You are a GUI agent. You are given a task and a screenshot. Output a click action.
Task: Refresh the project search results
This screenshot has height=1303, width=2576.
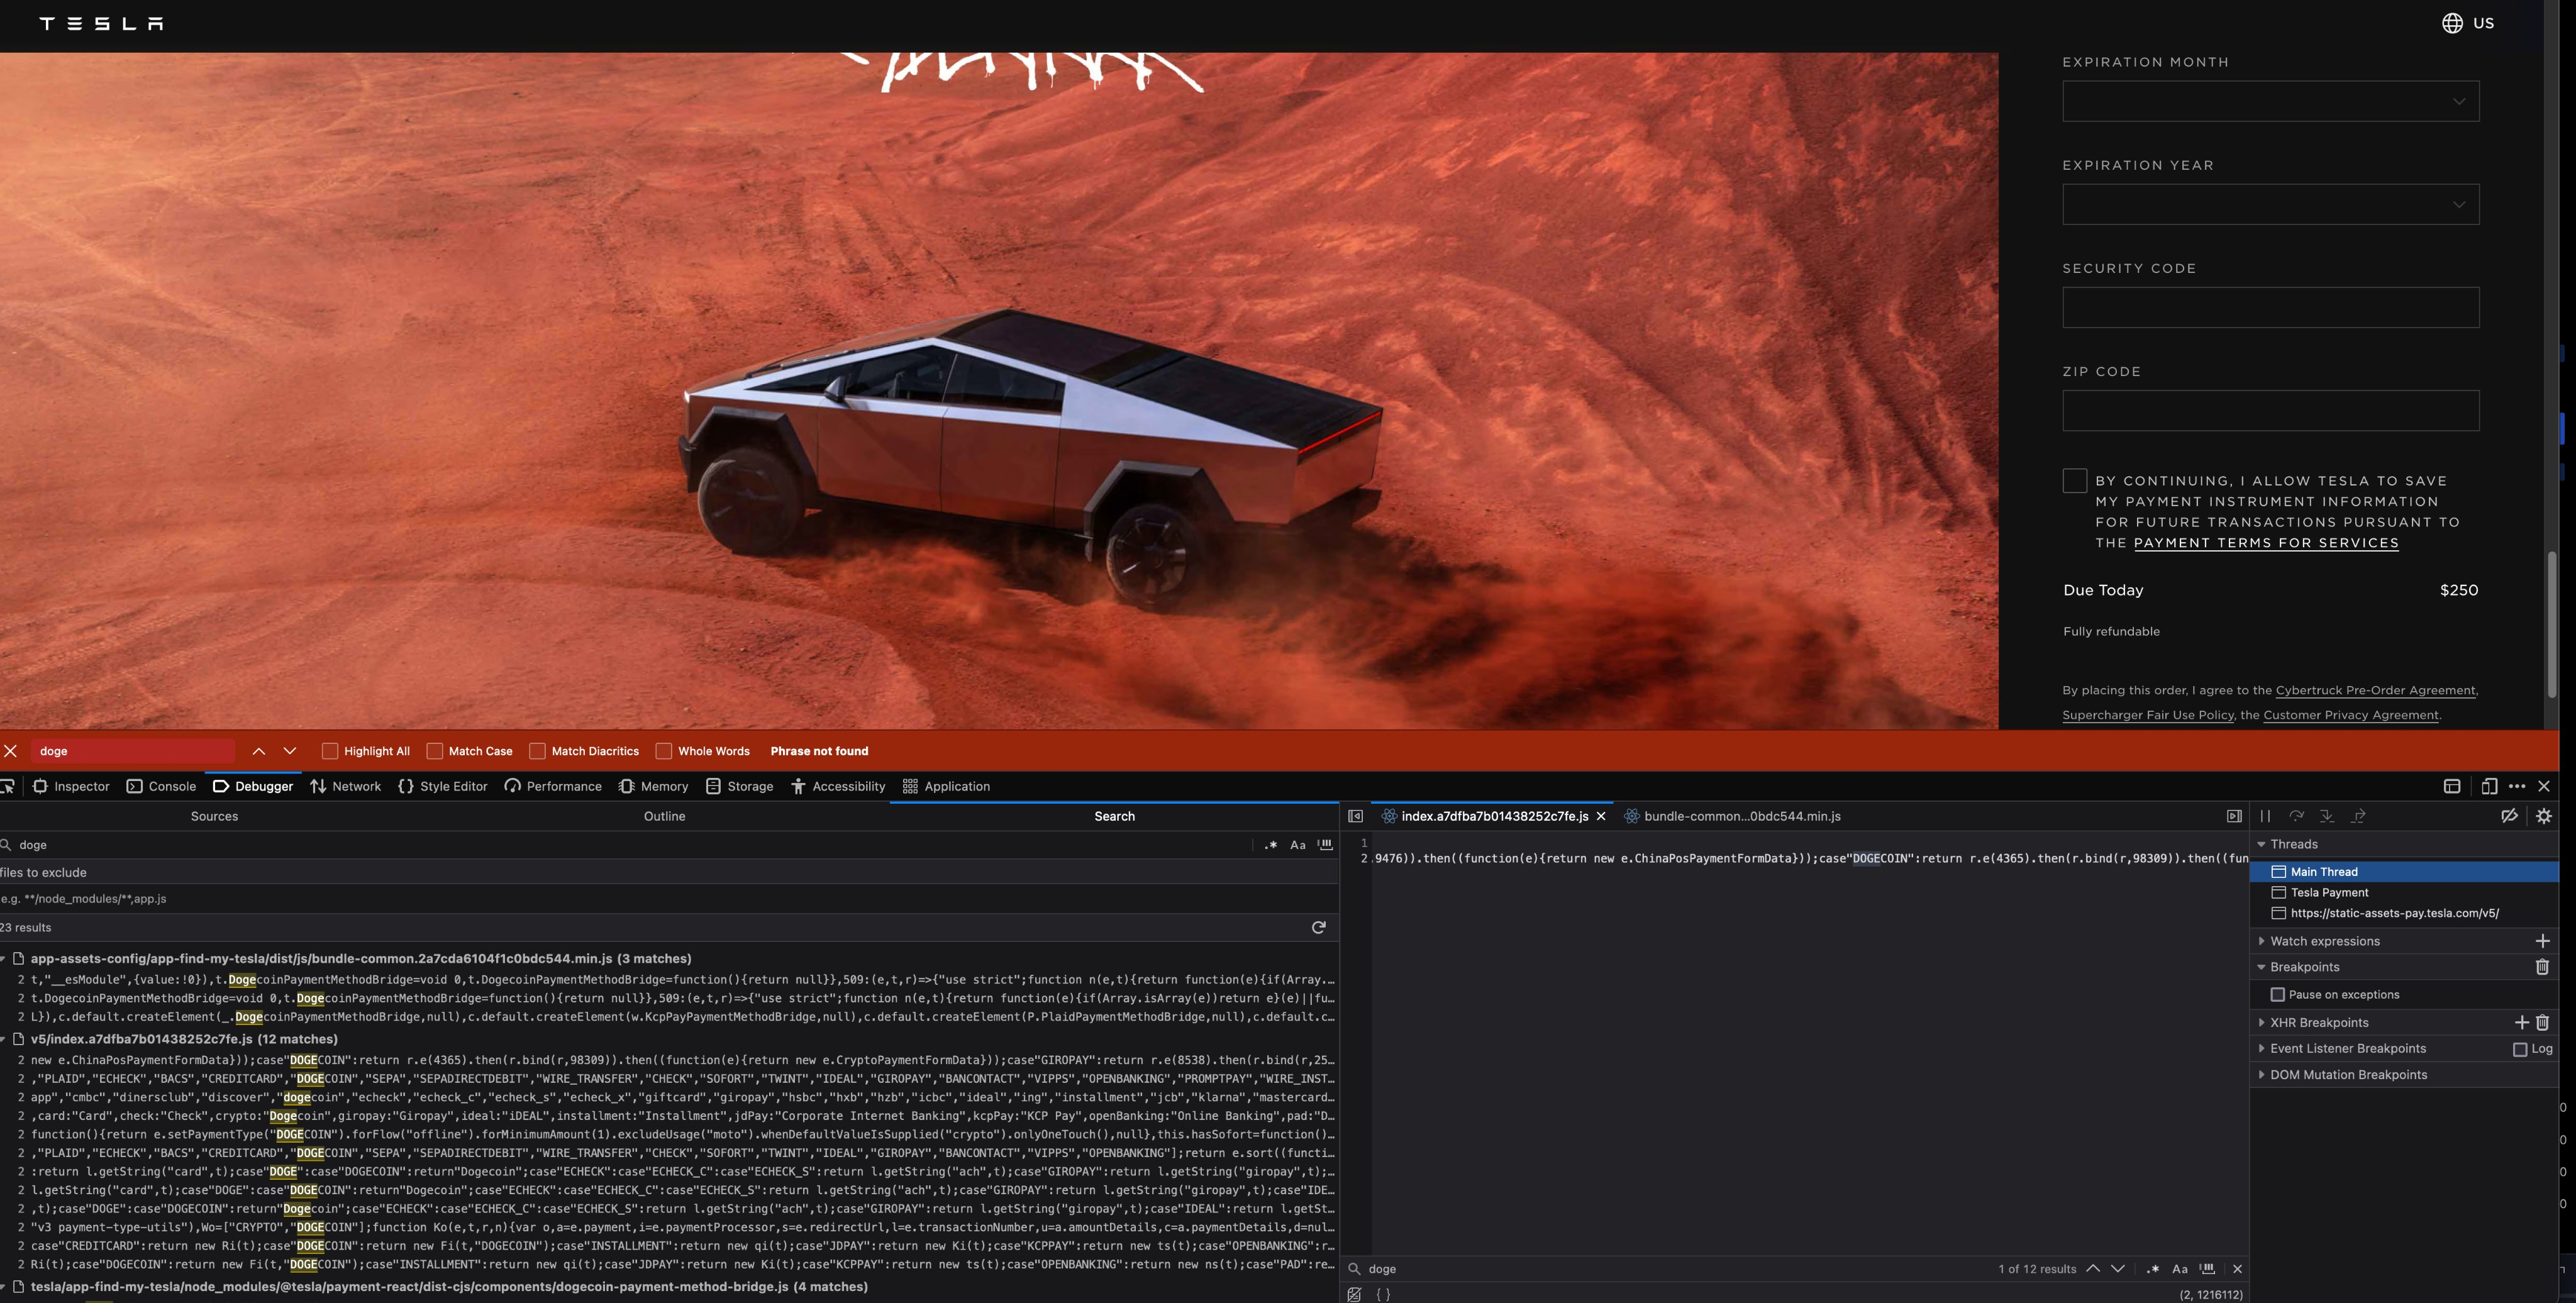[x=1318, y=927]
